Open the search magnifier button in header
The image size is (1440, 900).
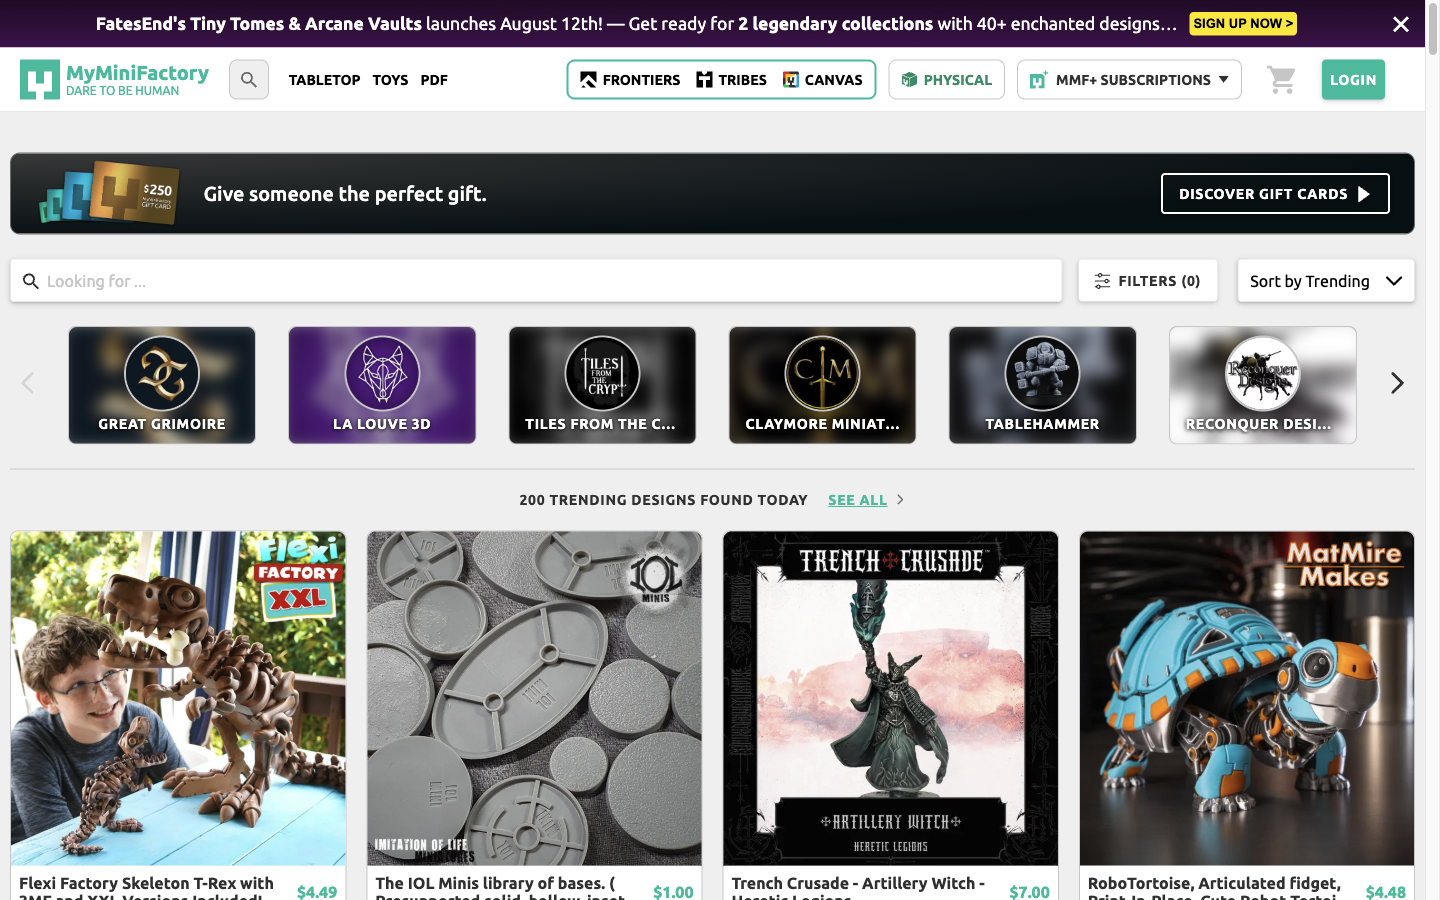coord(249,80)
